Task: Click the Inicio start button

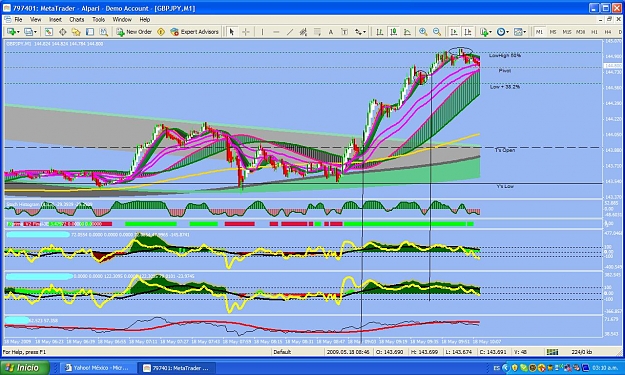Action: pos(25,367)
